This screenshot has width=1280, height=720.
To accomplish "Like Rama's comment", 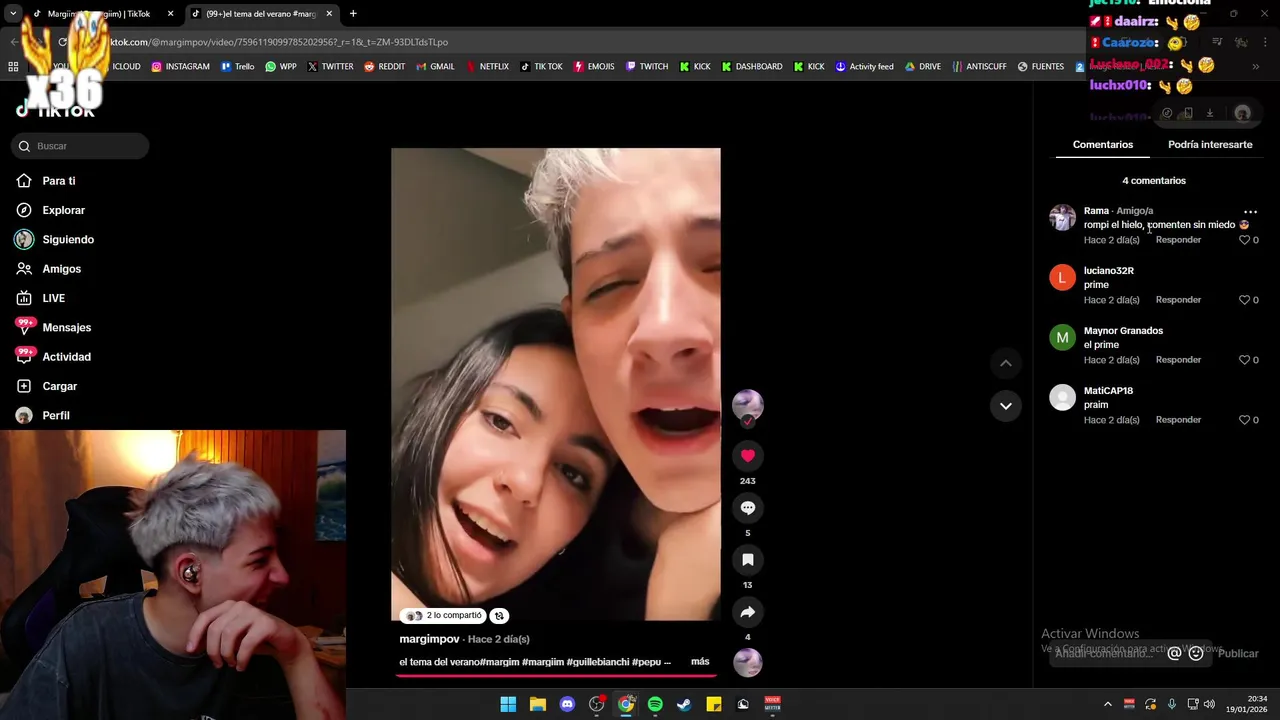I will pyautogui.click(x=1244, y=240).
